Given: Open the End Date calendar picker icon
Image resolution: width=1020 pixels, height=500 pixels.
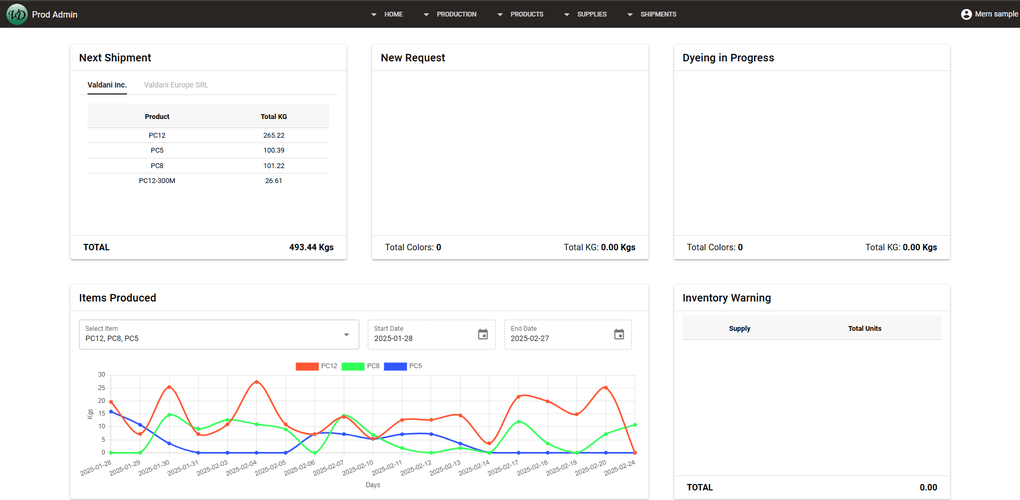Looking at the screenshot, I should coord(619,334).
